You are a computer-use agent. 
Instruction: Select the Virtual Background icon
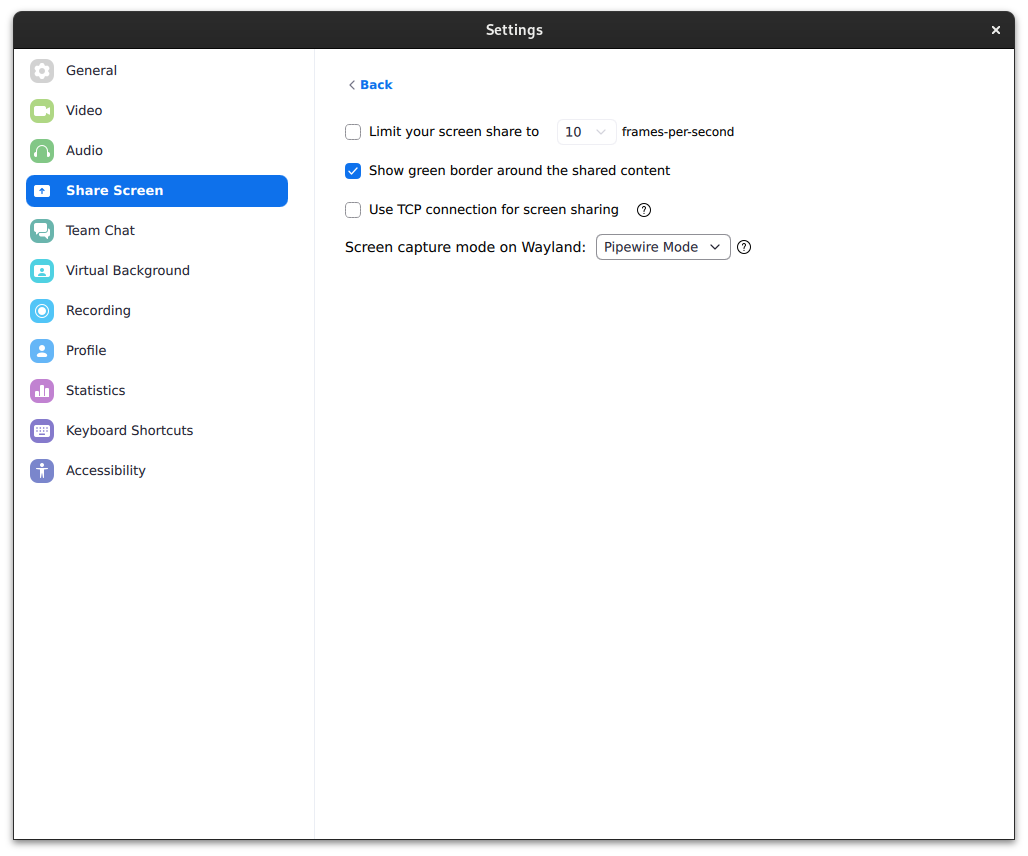coord(42,271)
